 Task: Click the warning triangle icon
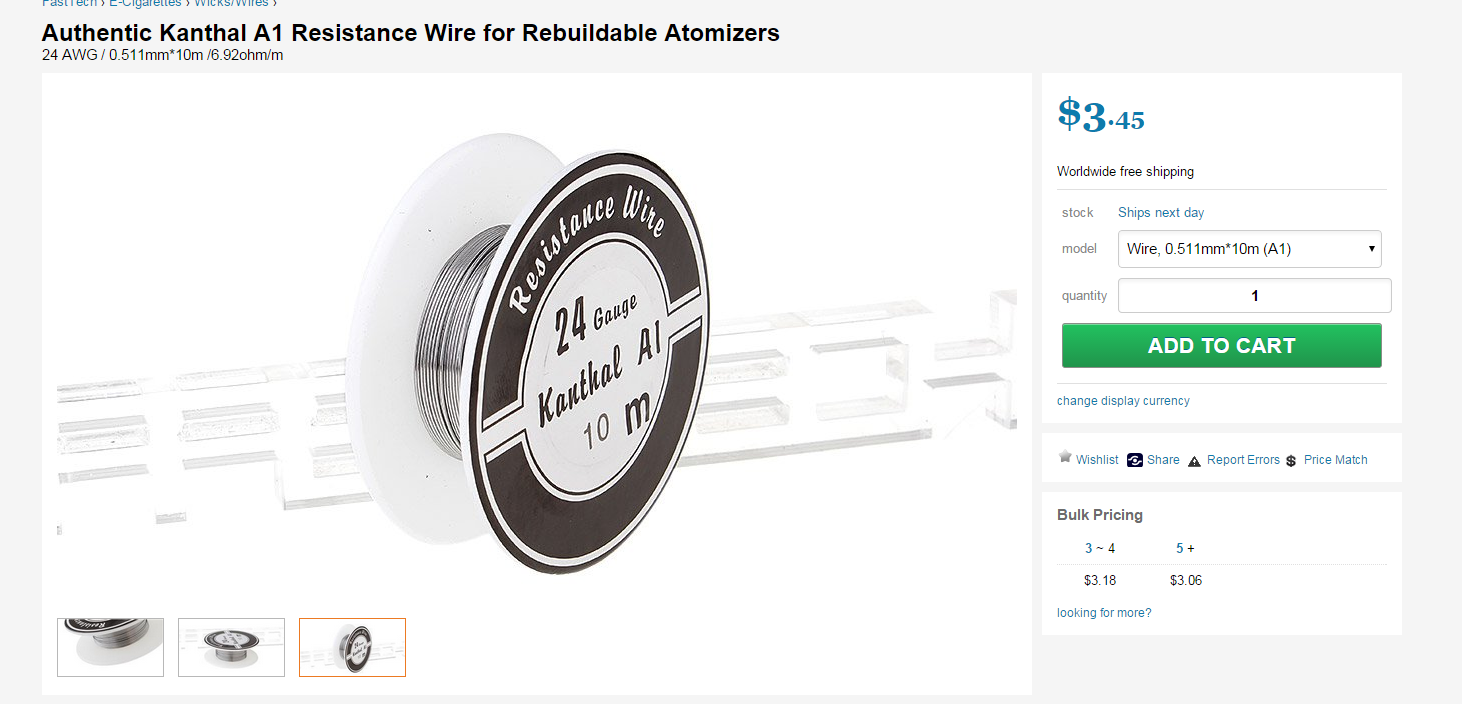1194,461
